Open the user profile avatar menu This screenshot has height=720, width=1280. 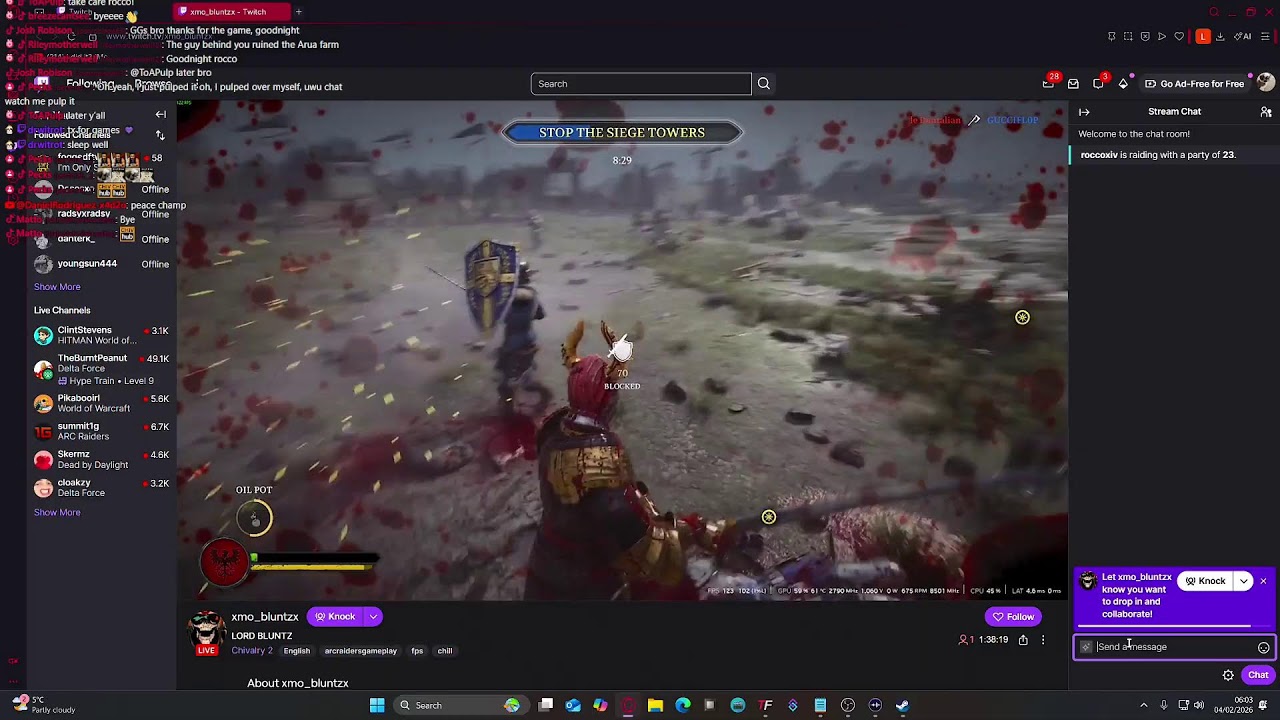point(1266,83)
